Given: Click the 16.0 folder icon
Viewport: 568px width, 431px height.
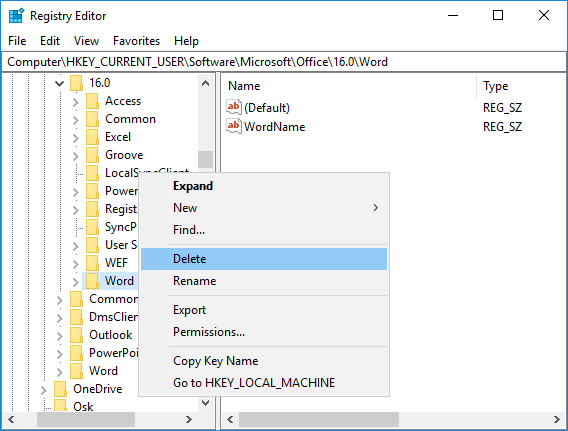Looking at the screenshot, I should tap(76, 83).
